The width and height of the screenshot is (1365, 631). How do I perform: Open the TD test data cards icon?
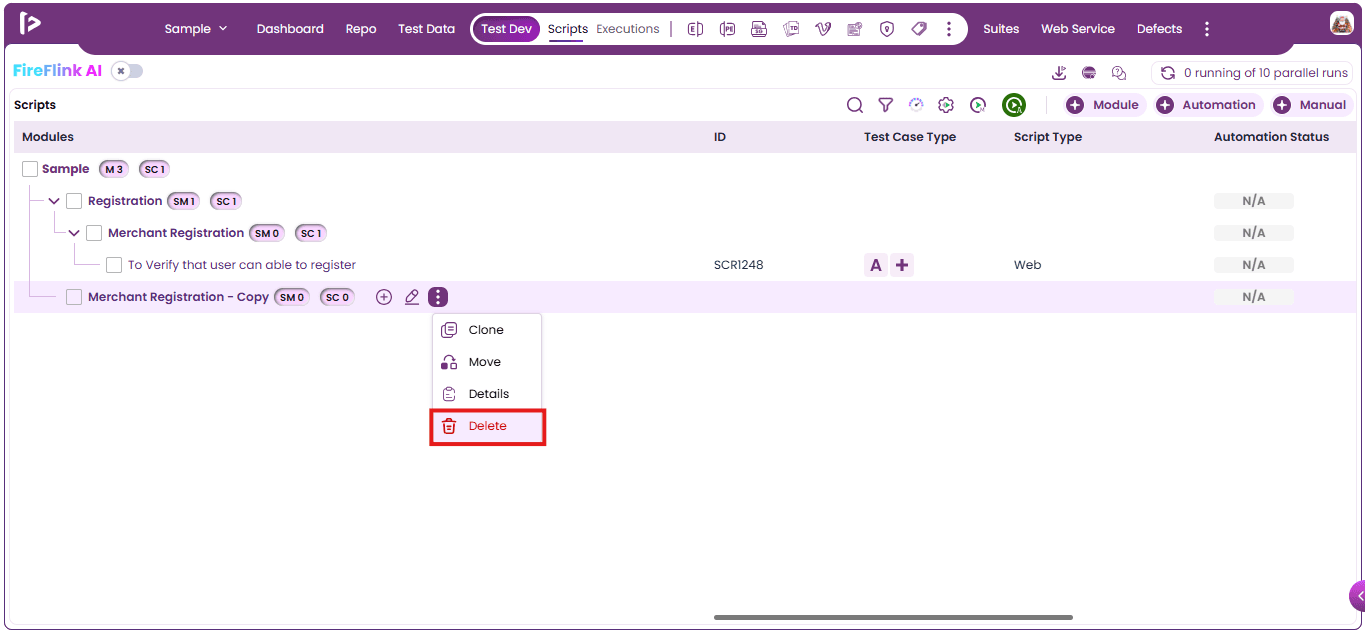pyautogui.click(x=791, y=29)
